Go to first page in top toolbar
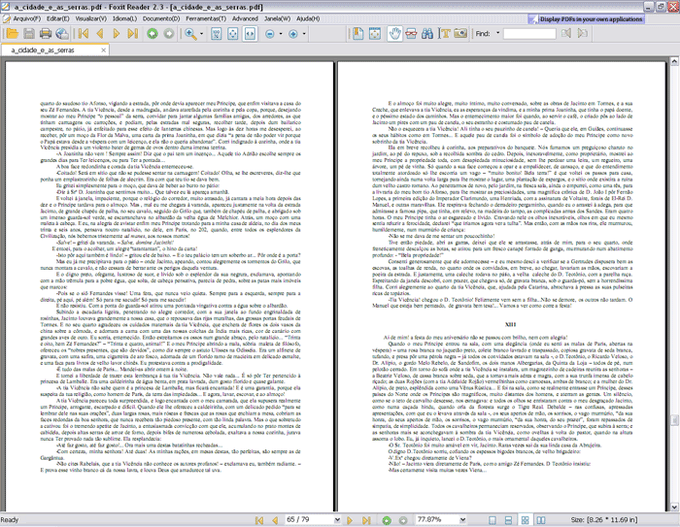 pyautogui.click(x=83, y=34)
